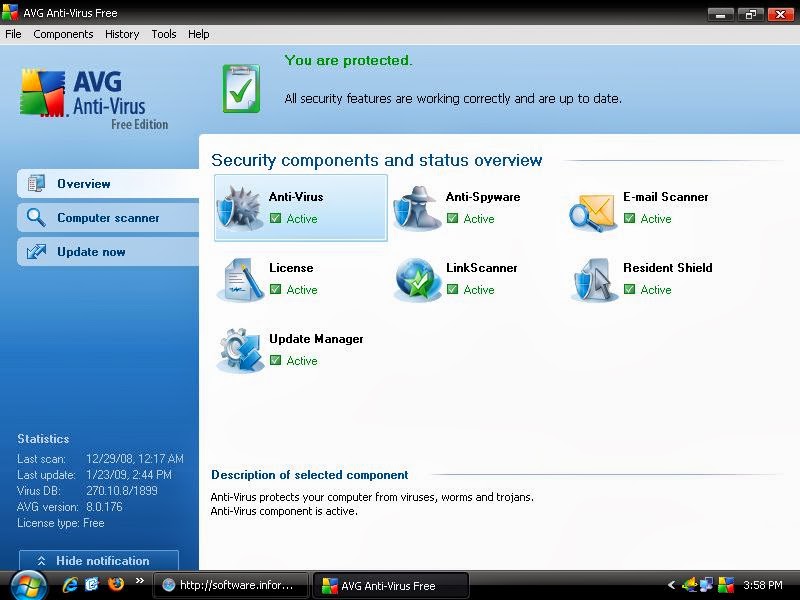Viewport: 800px width, 600px height.
Task: Open the Anti-Virus component icon
Action: point(239,208)
